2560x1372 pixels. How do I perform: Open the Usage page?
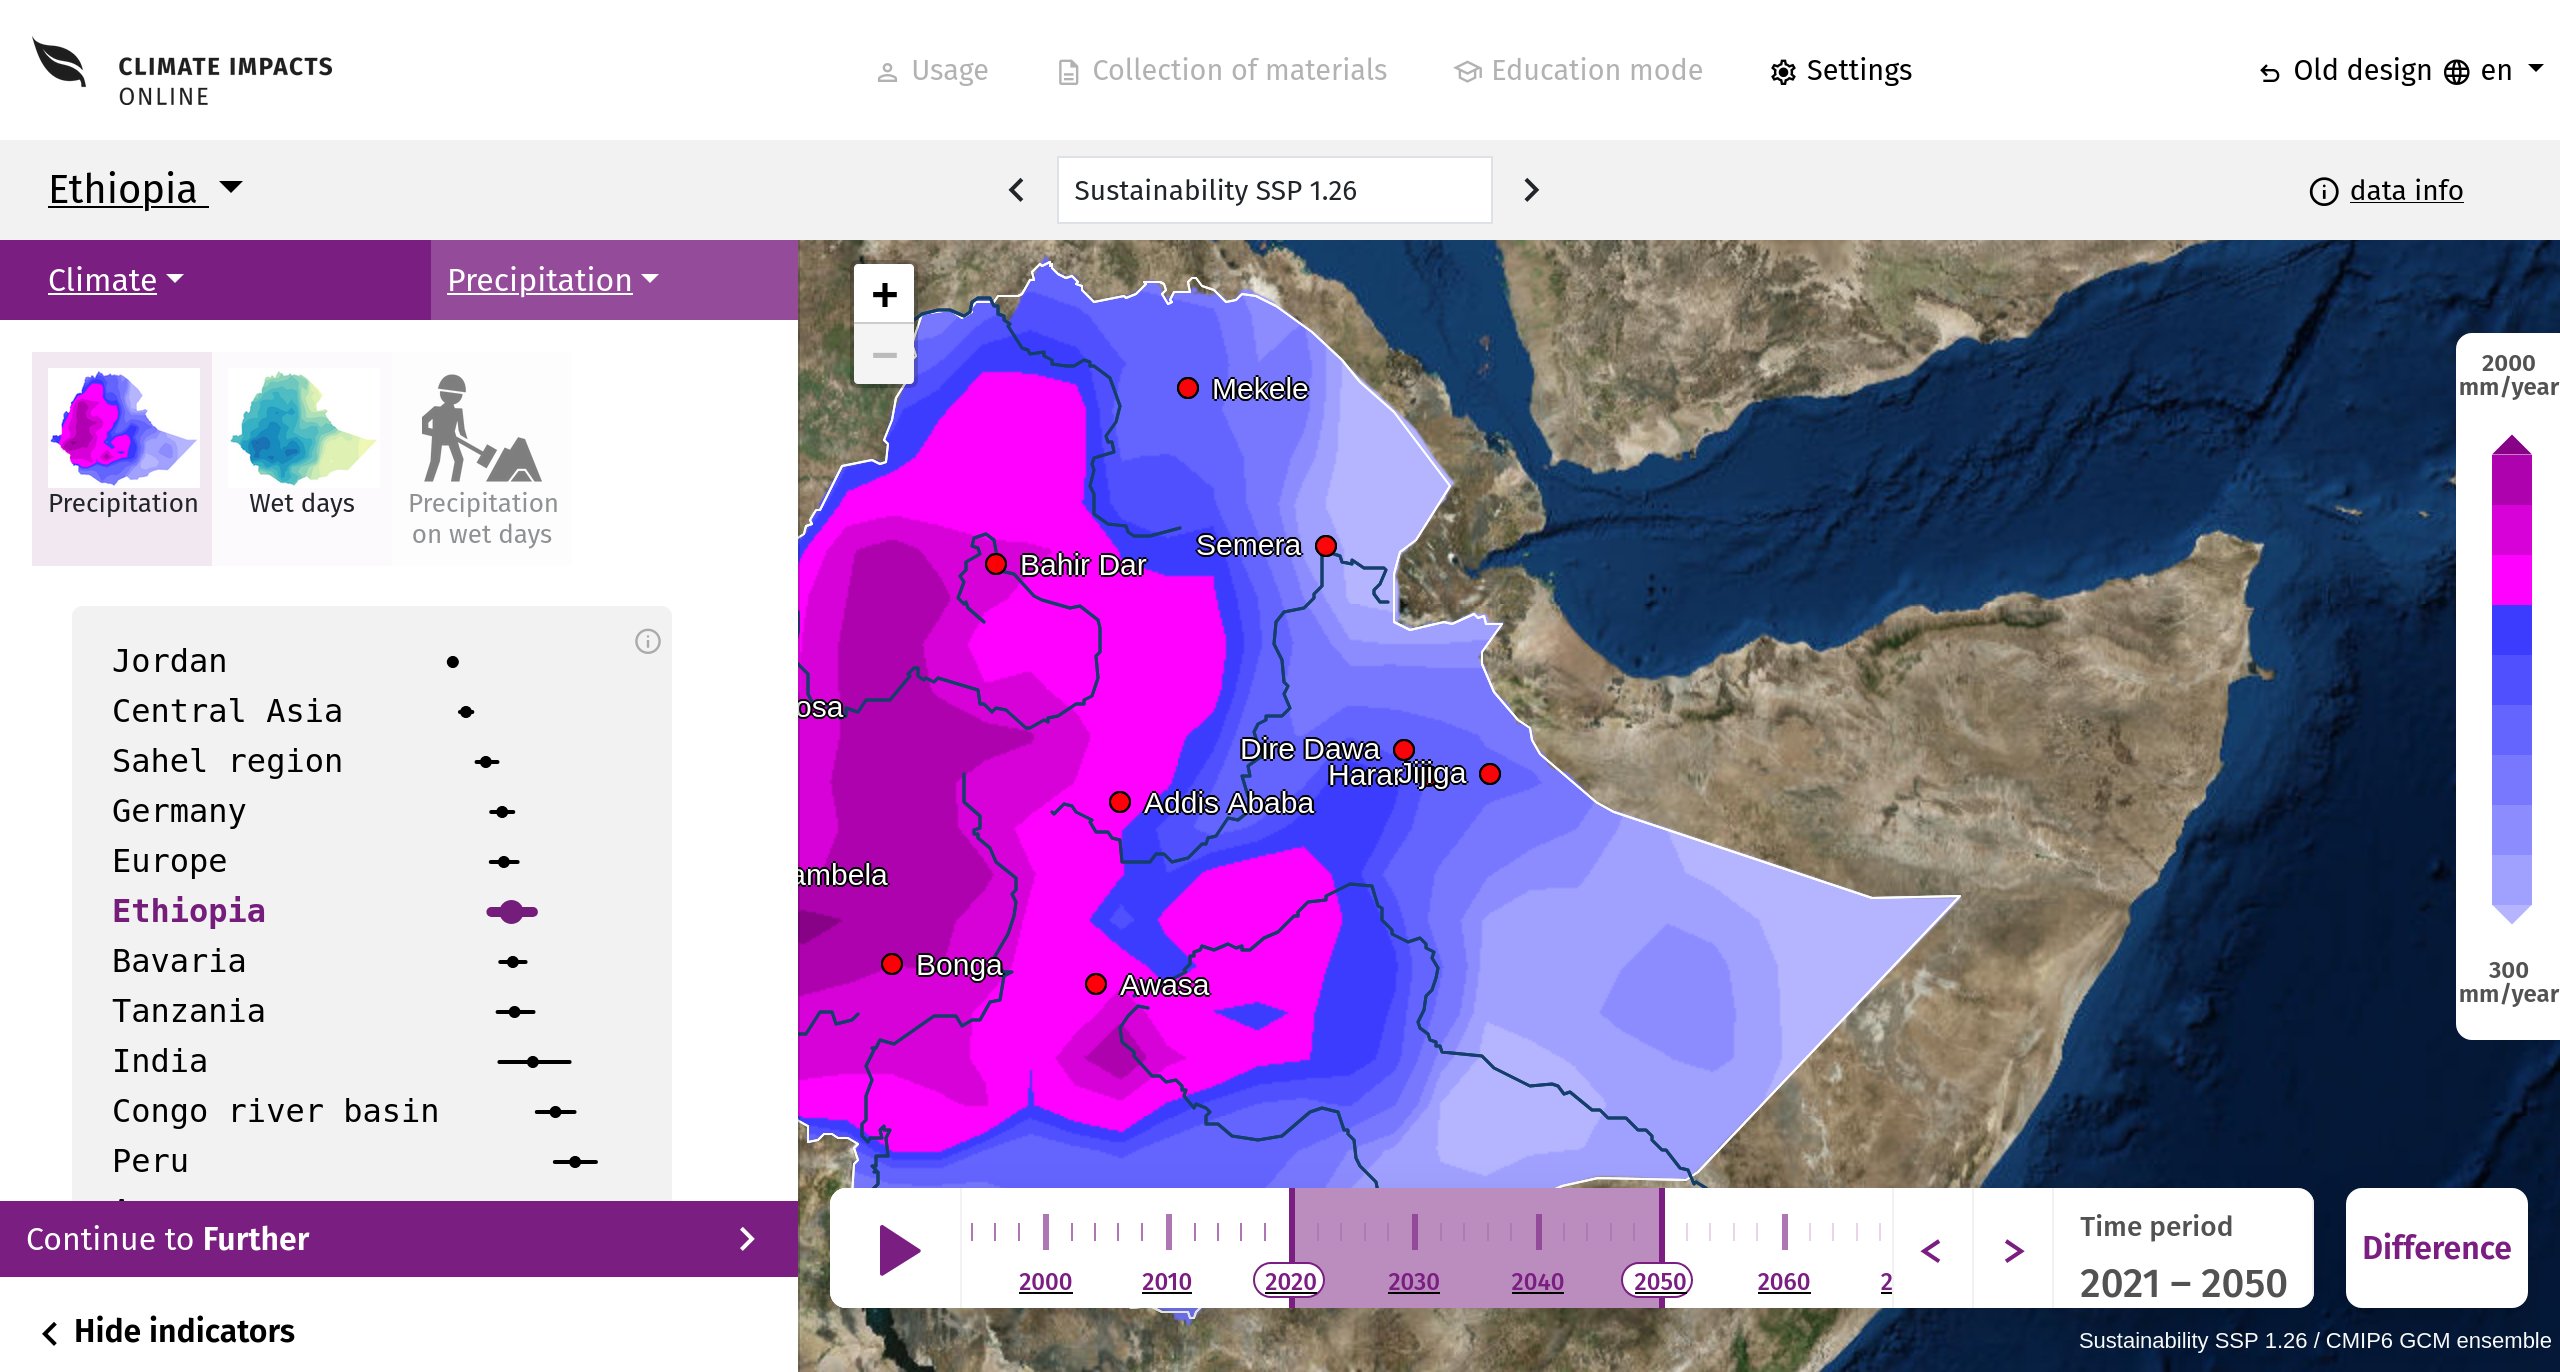[x=932, y=71]
